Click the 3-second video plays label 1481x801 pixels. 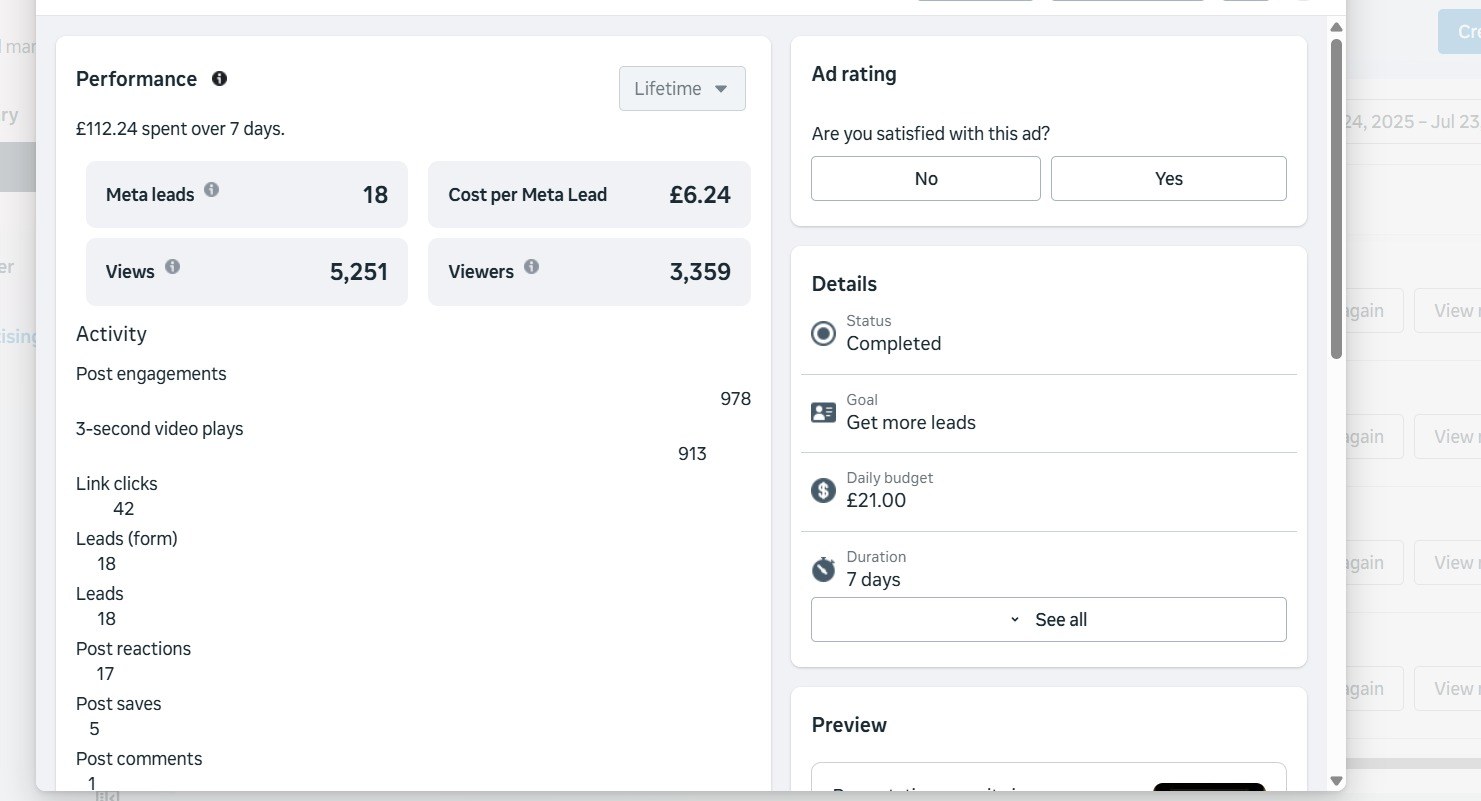pyautogui.click(x=160, y=429)
